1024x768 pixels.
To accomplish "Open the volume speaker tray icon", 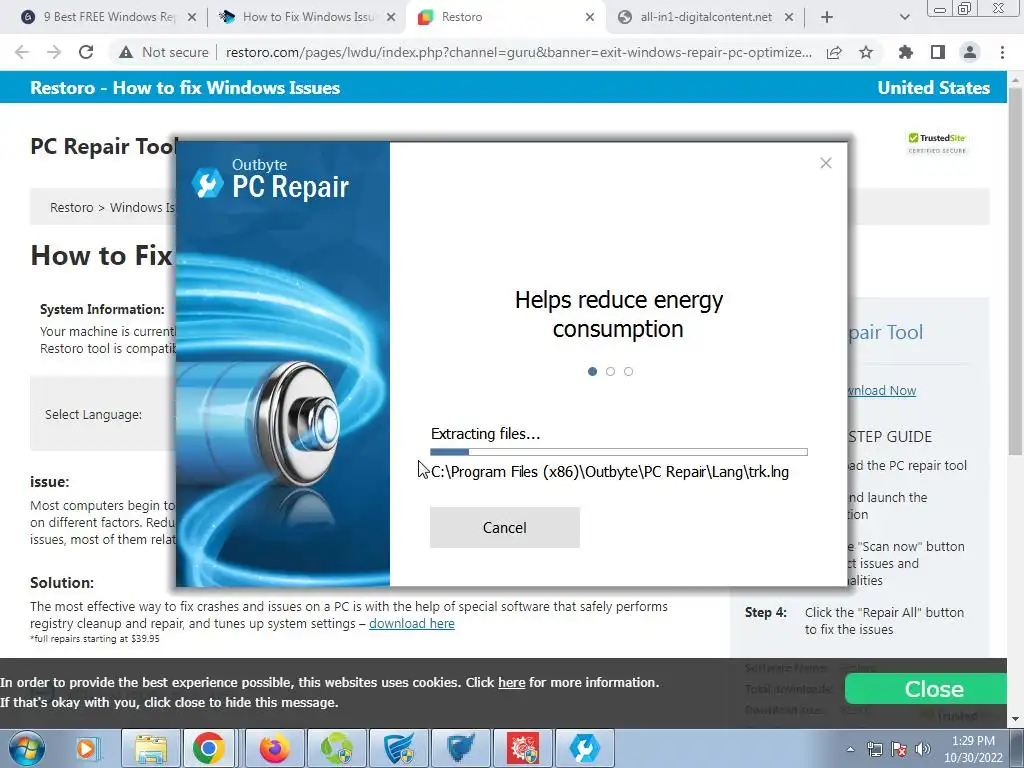I will tap(923, 749).
